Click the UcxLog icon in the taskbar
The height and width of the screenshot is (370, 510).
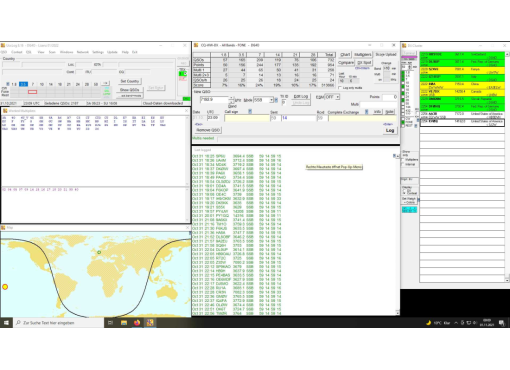coord(150,323)
